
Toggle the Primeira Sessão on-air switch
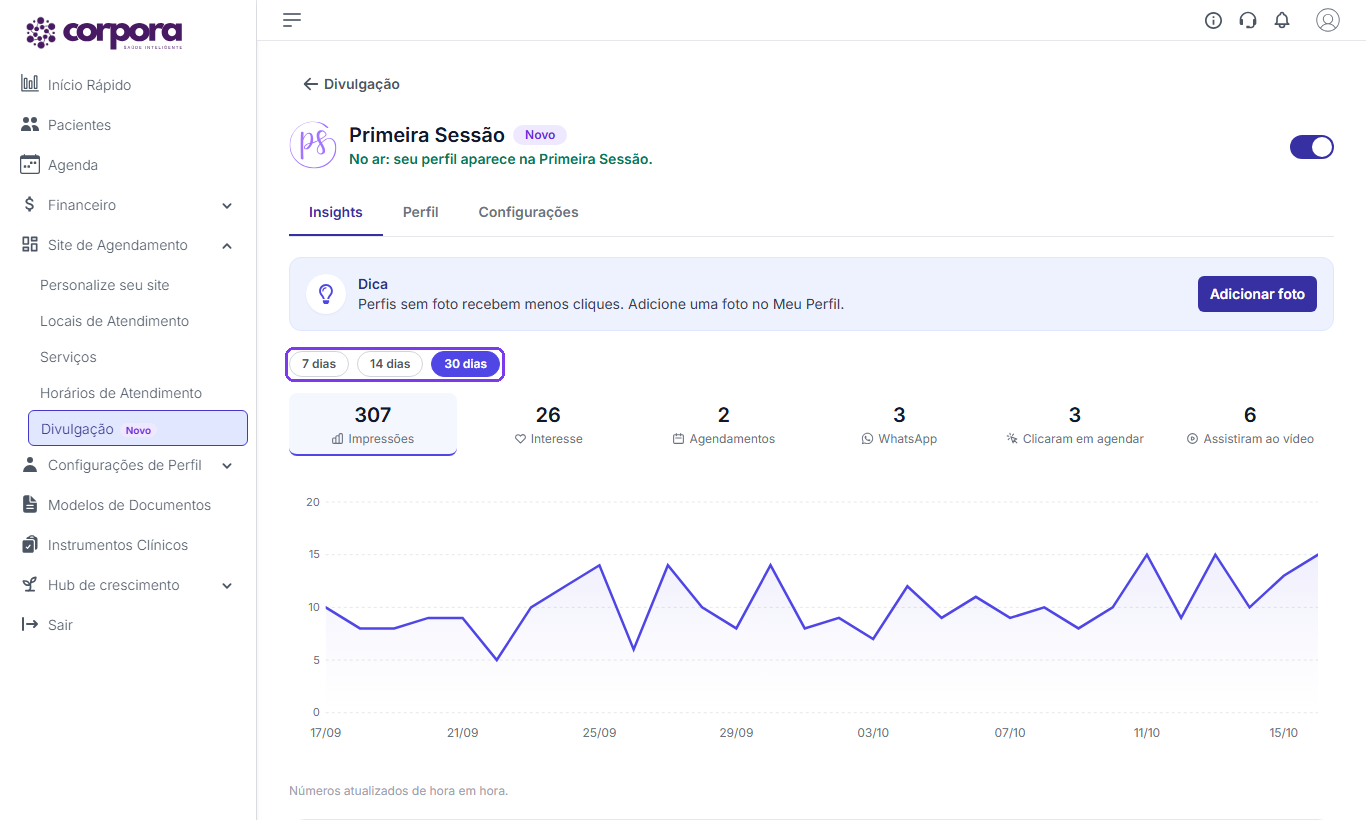[1312, 147]
